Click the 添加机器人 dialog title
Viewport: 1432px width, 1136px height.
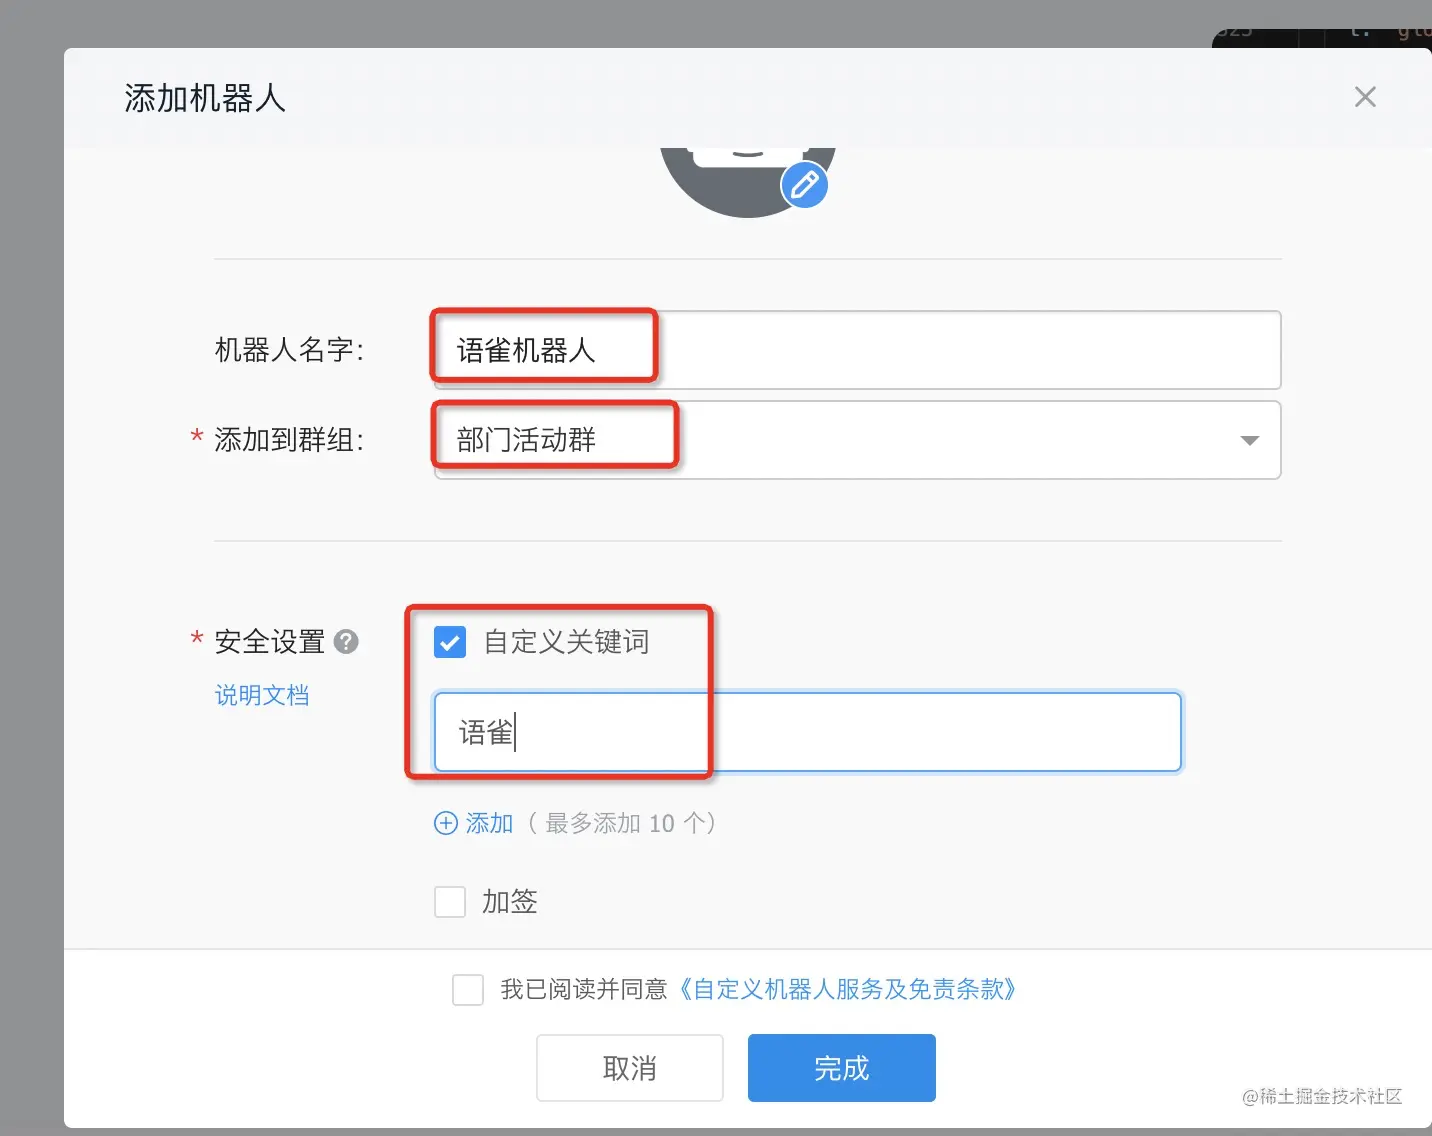[205, 98]
